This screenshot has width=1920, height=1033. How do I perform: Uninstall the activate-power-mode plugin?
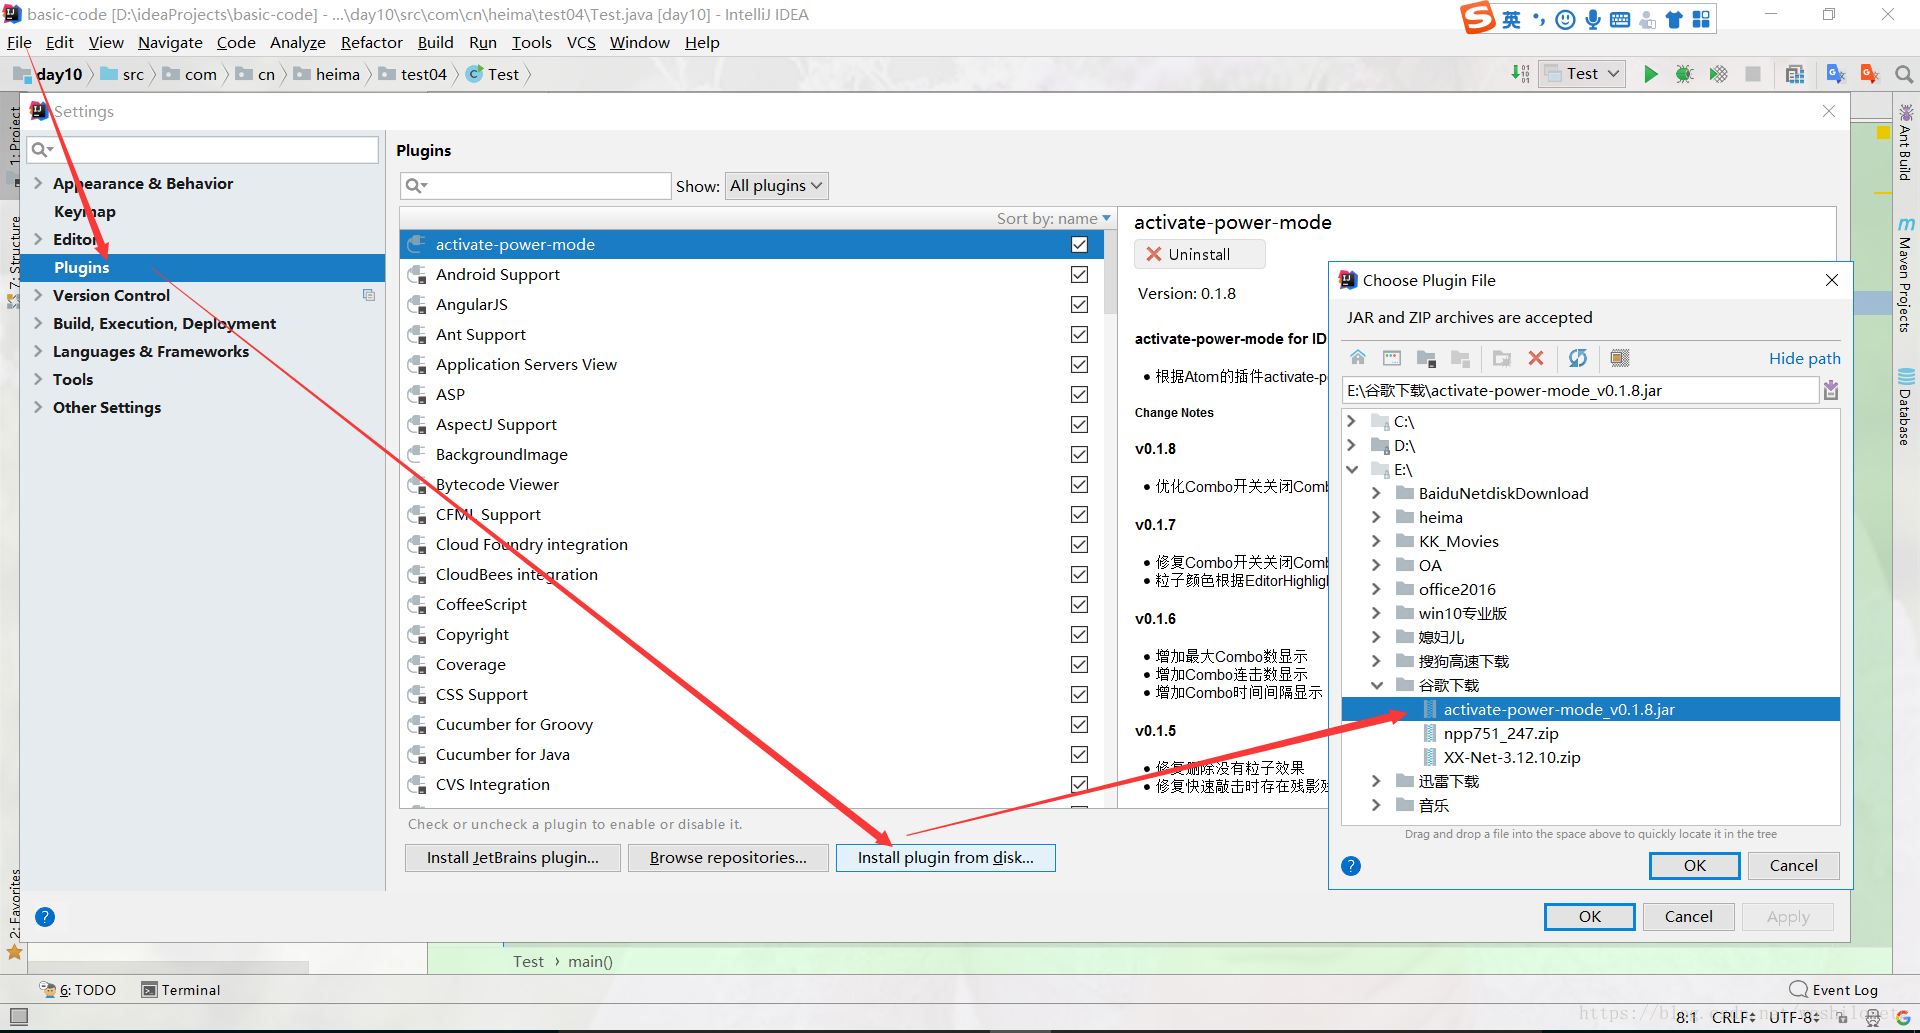click(1199, 253)
